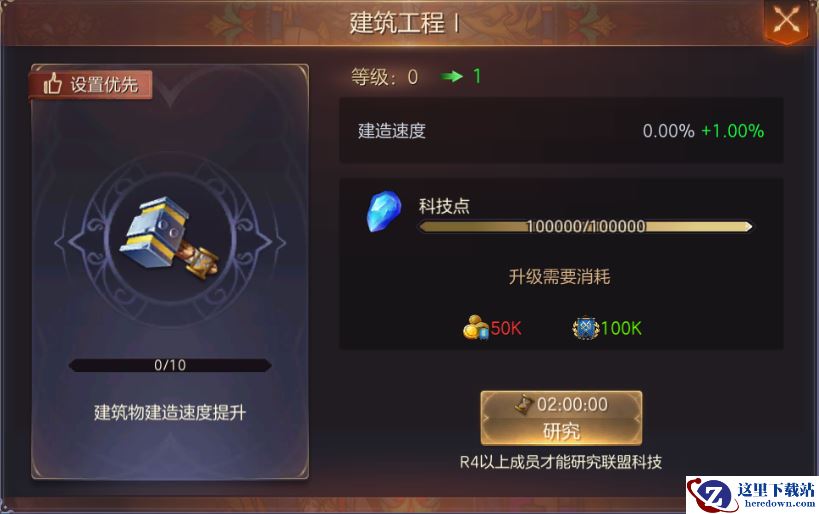Image resolution: width=819 pixels, height=514 pixels.
Task: Start research with the 研究 button
Action: (561, 418)
